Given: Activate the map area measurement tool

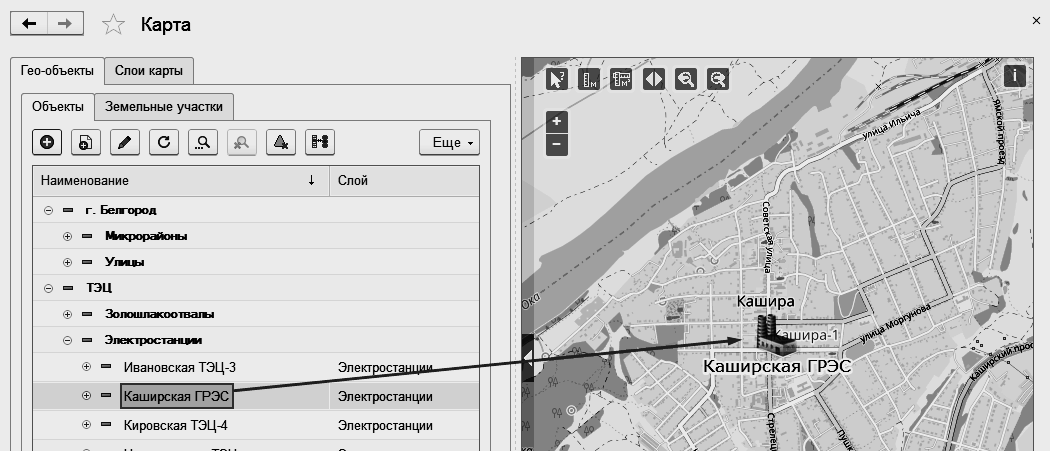Looking at the screenshot, I should click(621, 79).
